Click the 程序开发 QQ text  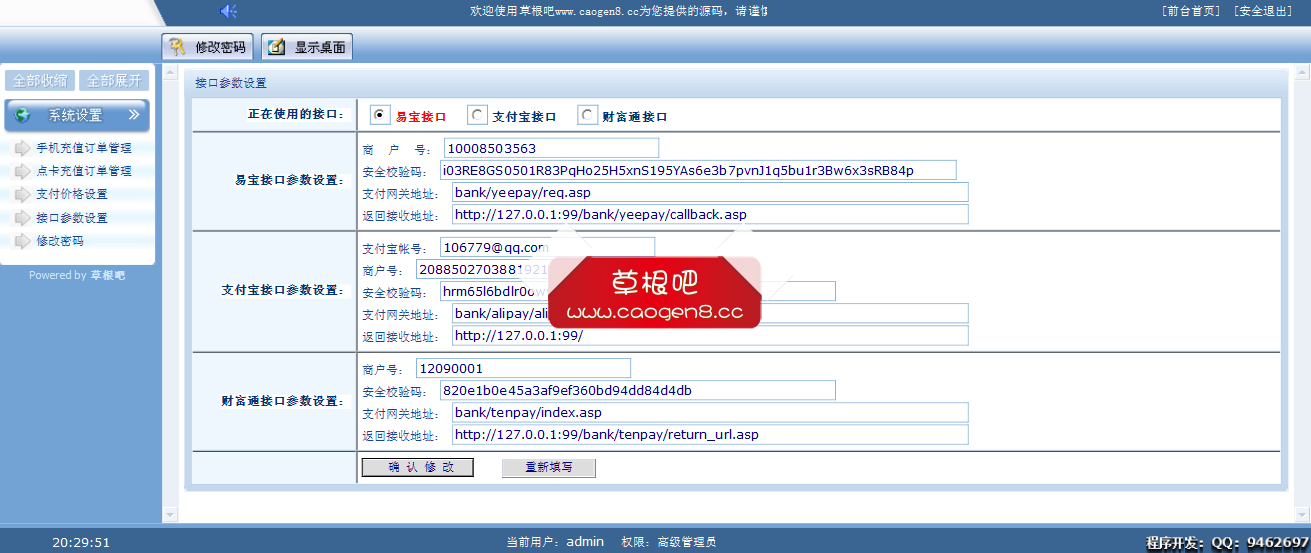pyautogui.click(x=1228, y=542)
